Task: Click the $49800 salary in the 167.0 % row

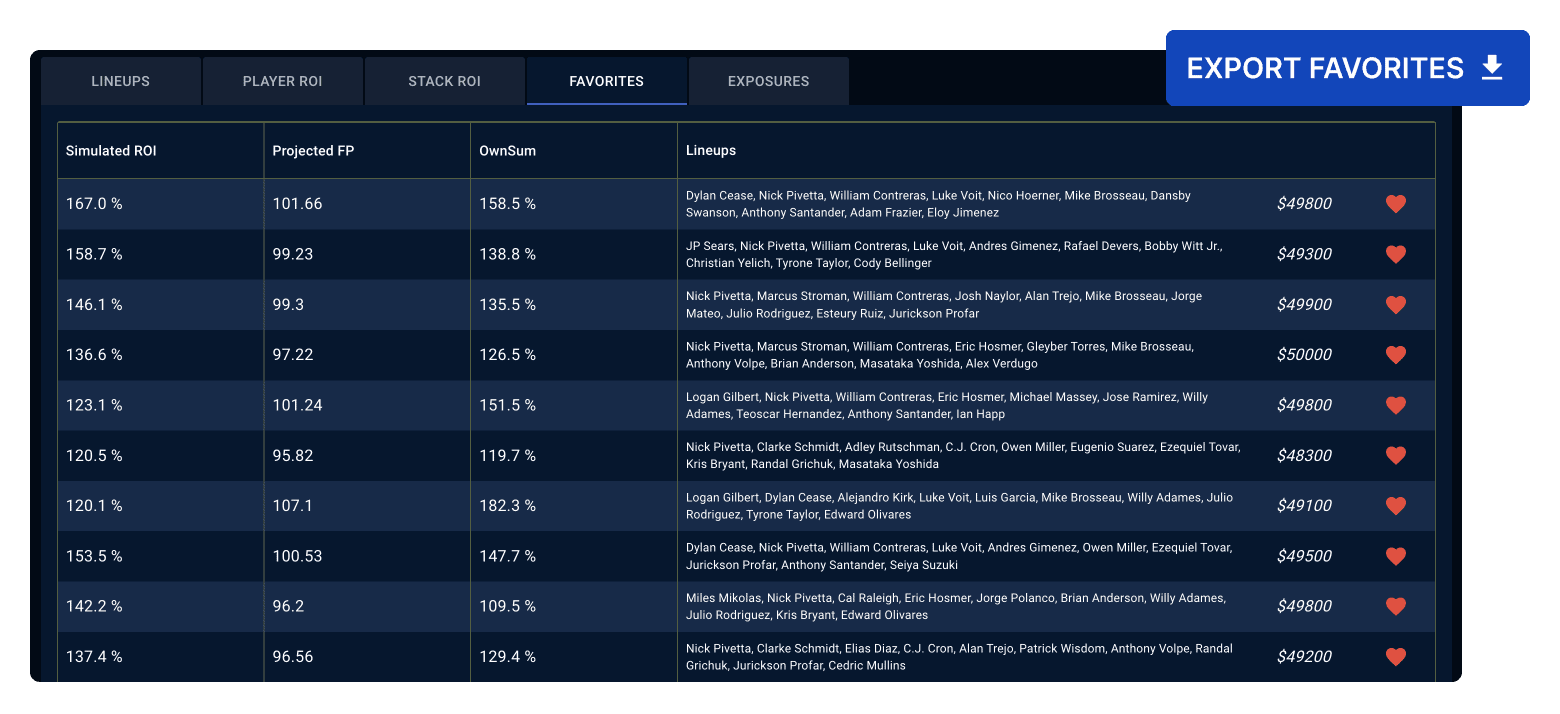Action: click(1304, 204)
